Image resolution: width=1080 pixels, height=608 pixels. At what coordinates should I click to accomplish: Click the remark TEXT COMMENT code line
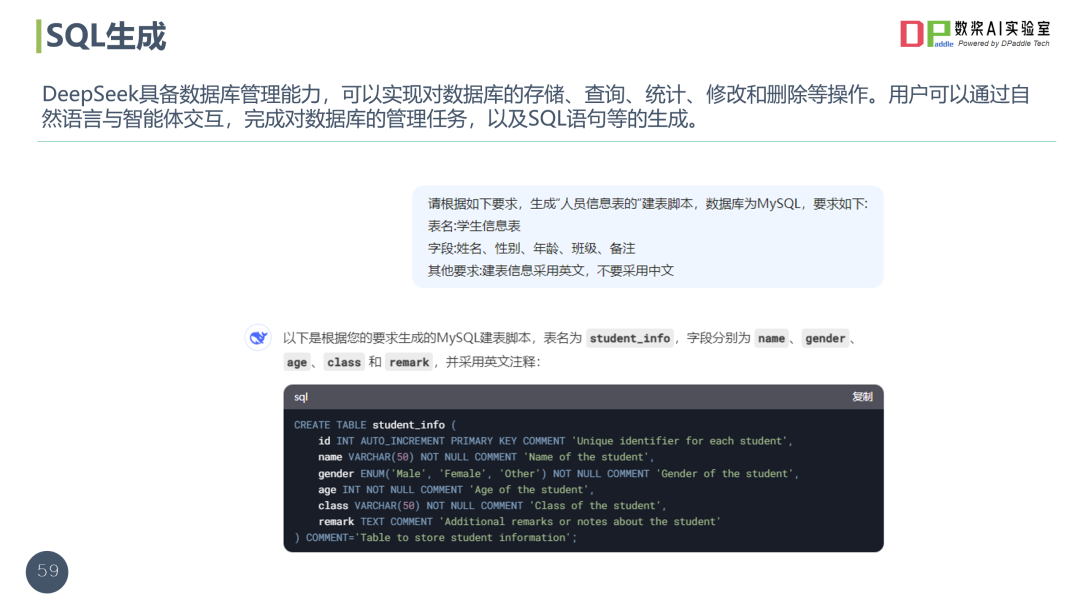click(x=519, y=521)
